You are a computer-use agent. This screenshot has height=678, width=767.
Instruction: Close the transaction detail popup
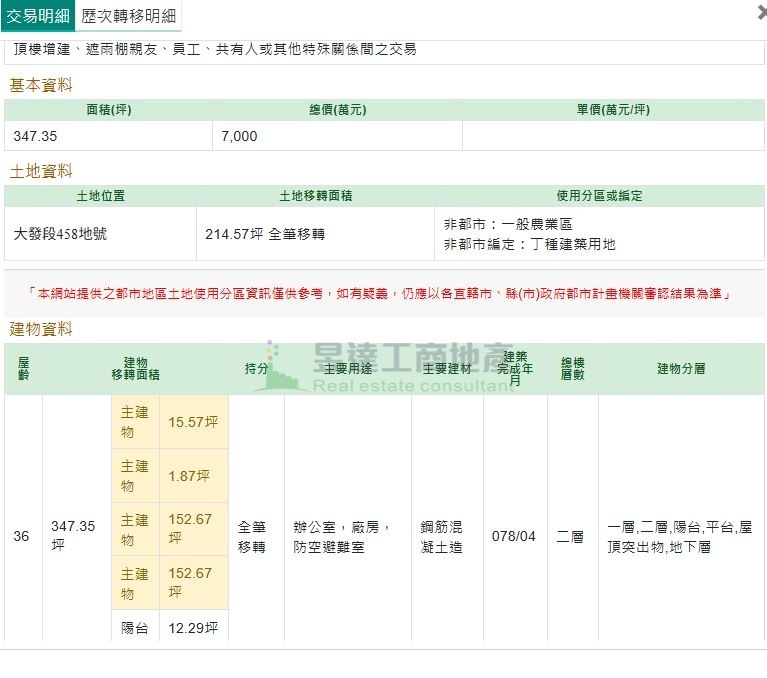(x=761, y=12)
